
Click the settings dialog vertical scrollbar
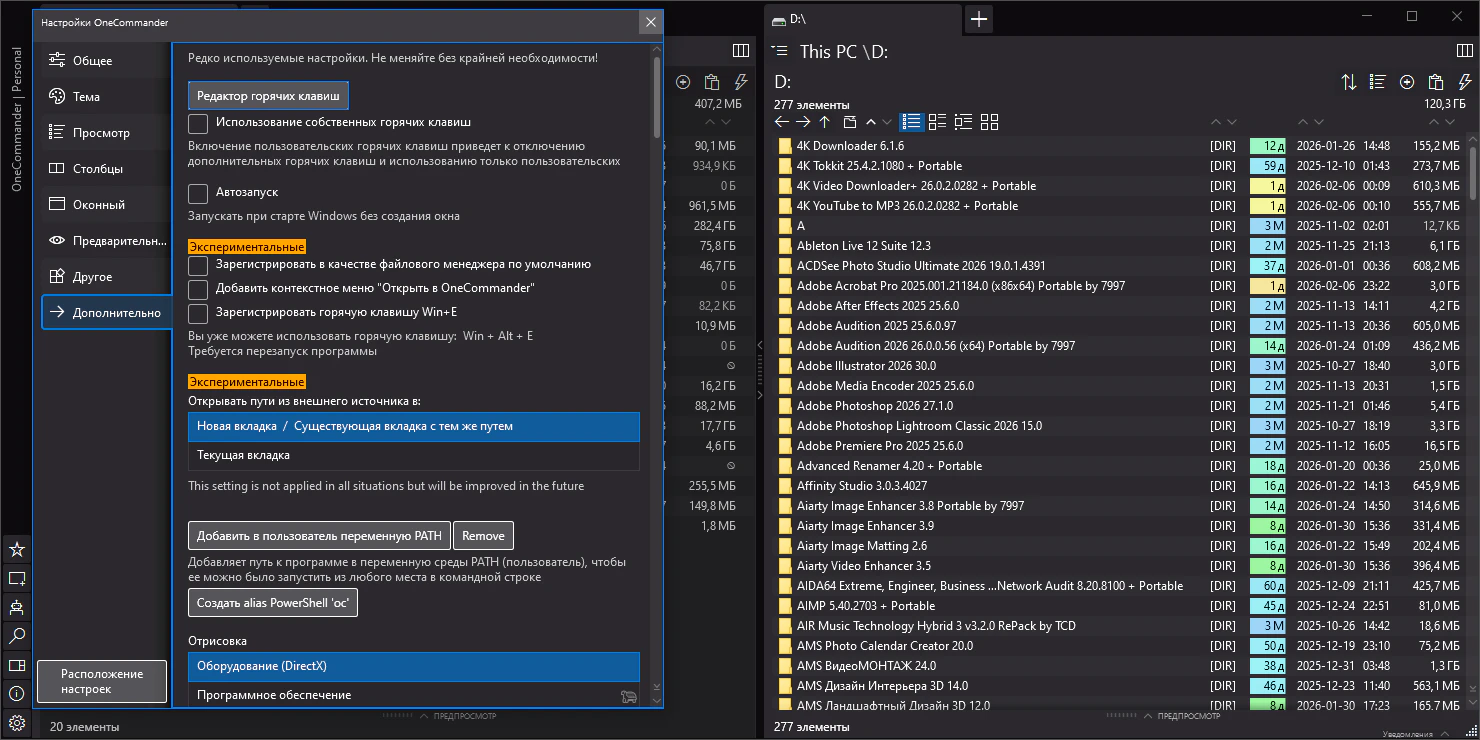(656, 98)
